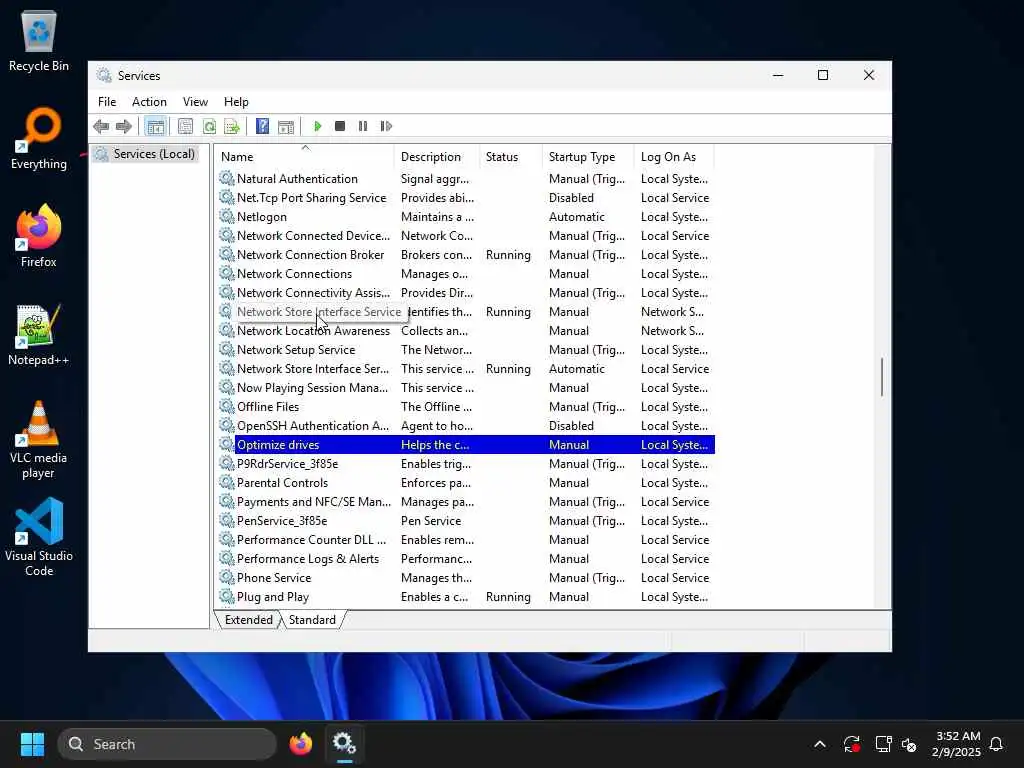Open the View menu
The height and width of the screenshot is (768, 1024).
click(195, 101)
